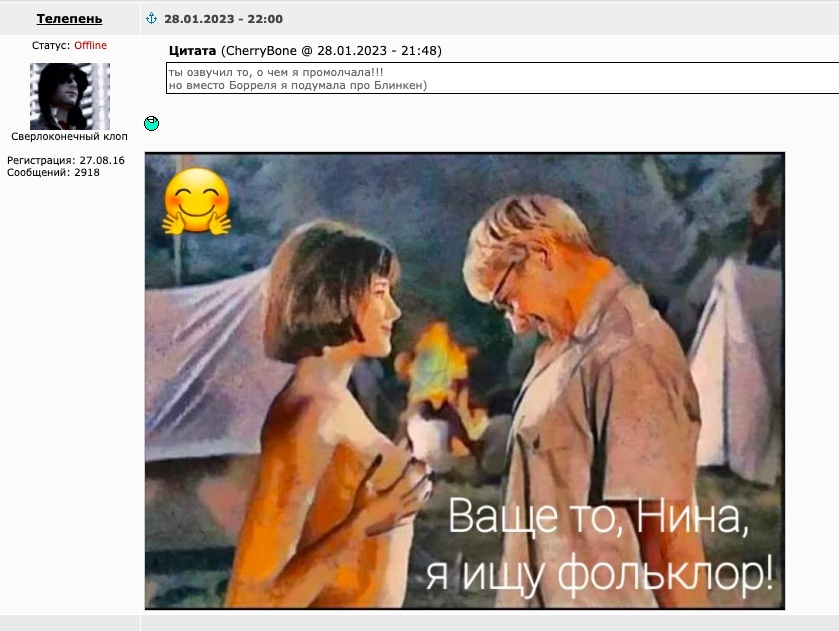
Task: Click the Телепень avatar thumbnail
Action: [x=70, y=96]
